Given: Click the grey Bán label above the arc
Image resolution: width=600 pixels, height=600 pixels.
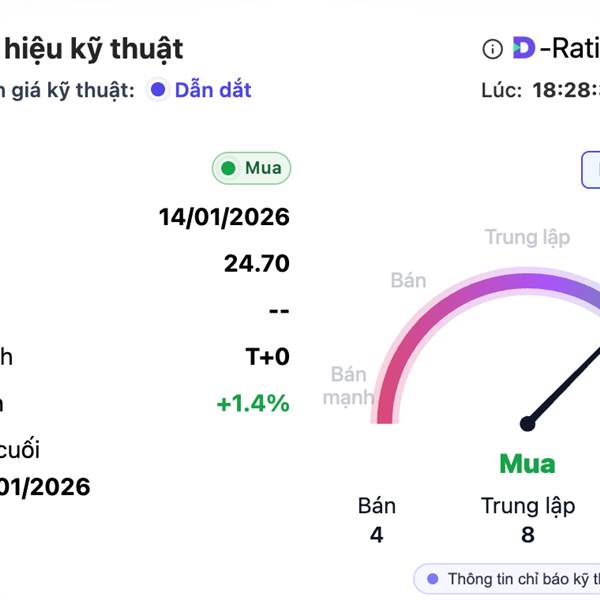Looking at the screenshot, I should pos(408,280).
